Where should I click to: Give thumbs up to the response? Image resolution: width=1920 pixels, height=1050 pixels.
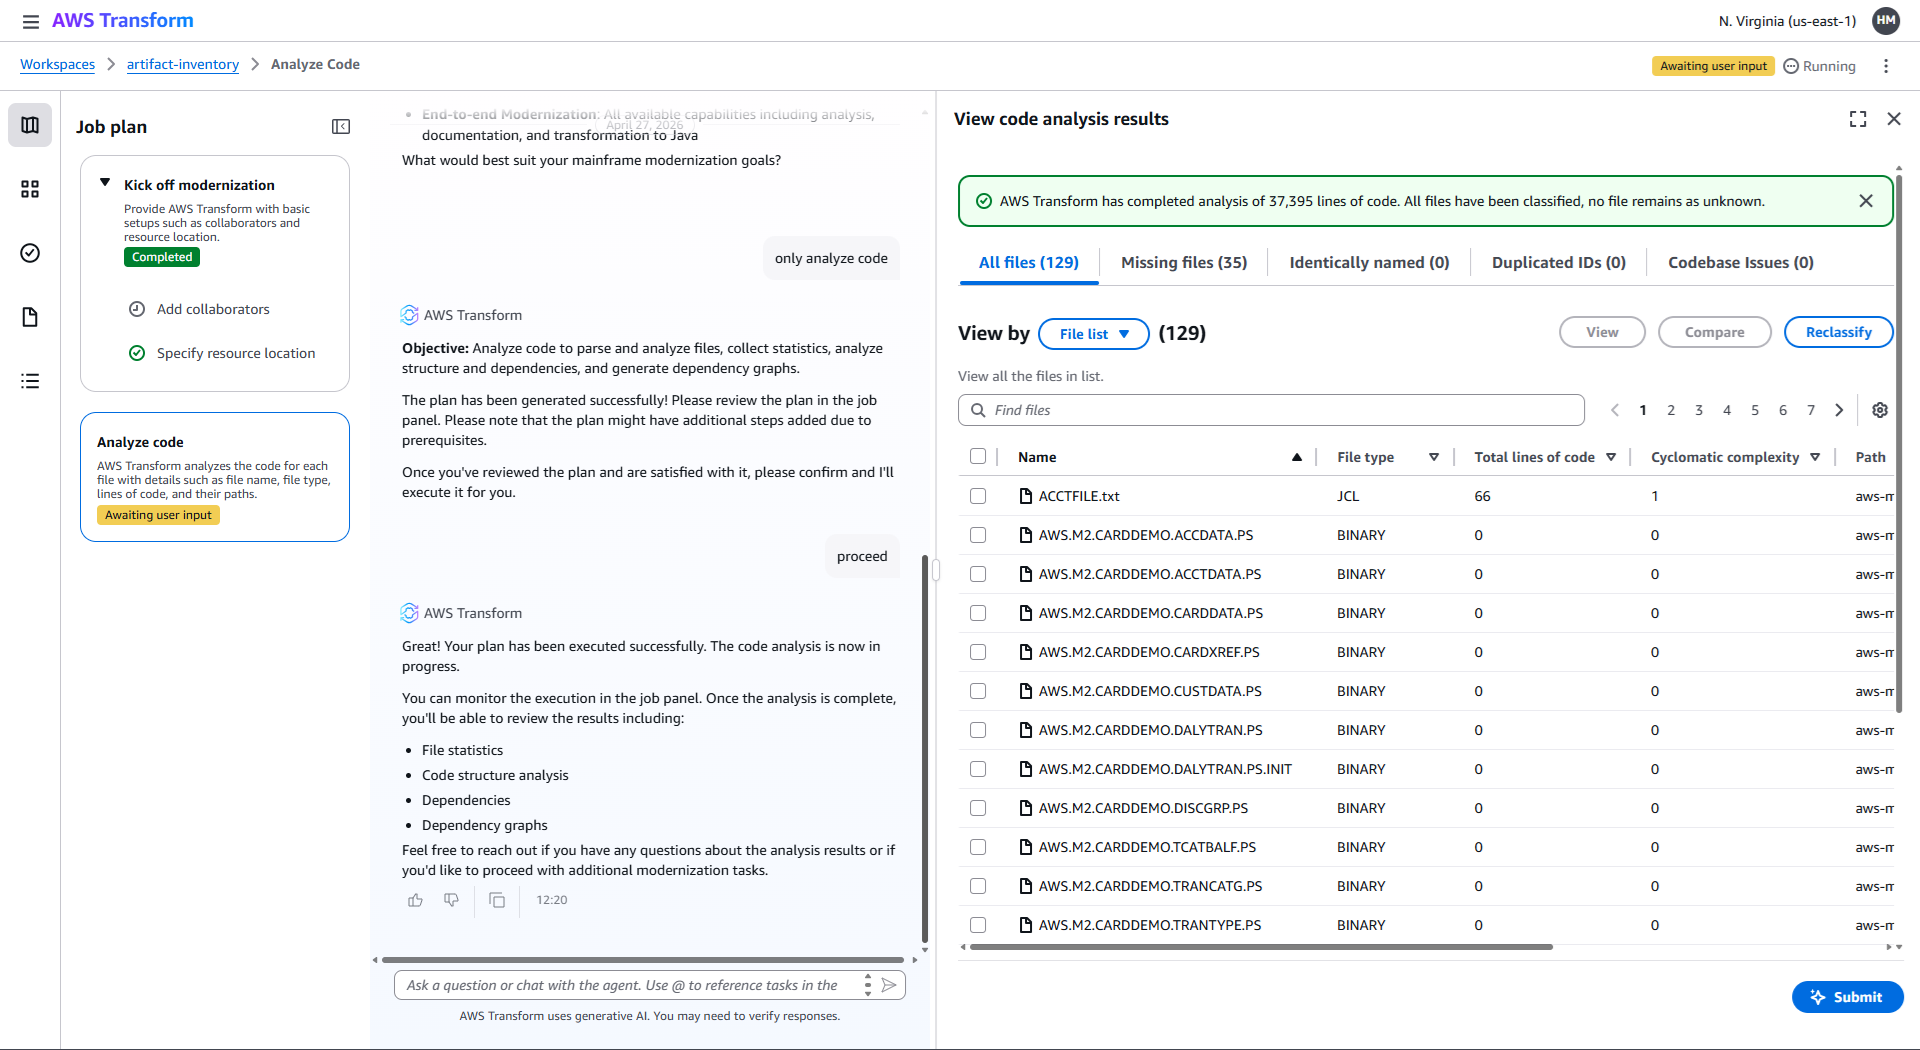[416, 900]
